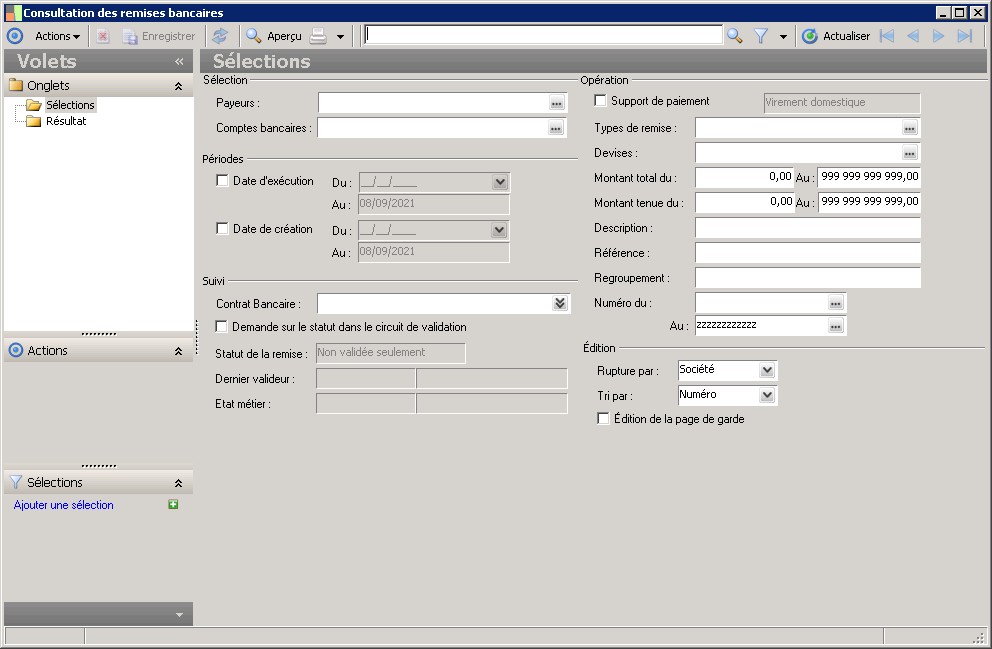Open the filter dropdown arrow
The image size is (992, 649).
click(x=783, y=37)
